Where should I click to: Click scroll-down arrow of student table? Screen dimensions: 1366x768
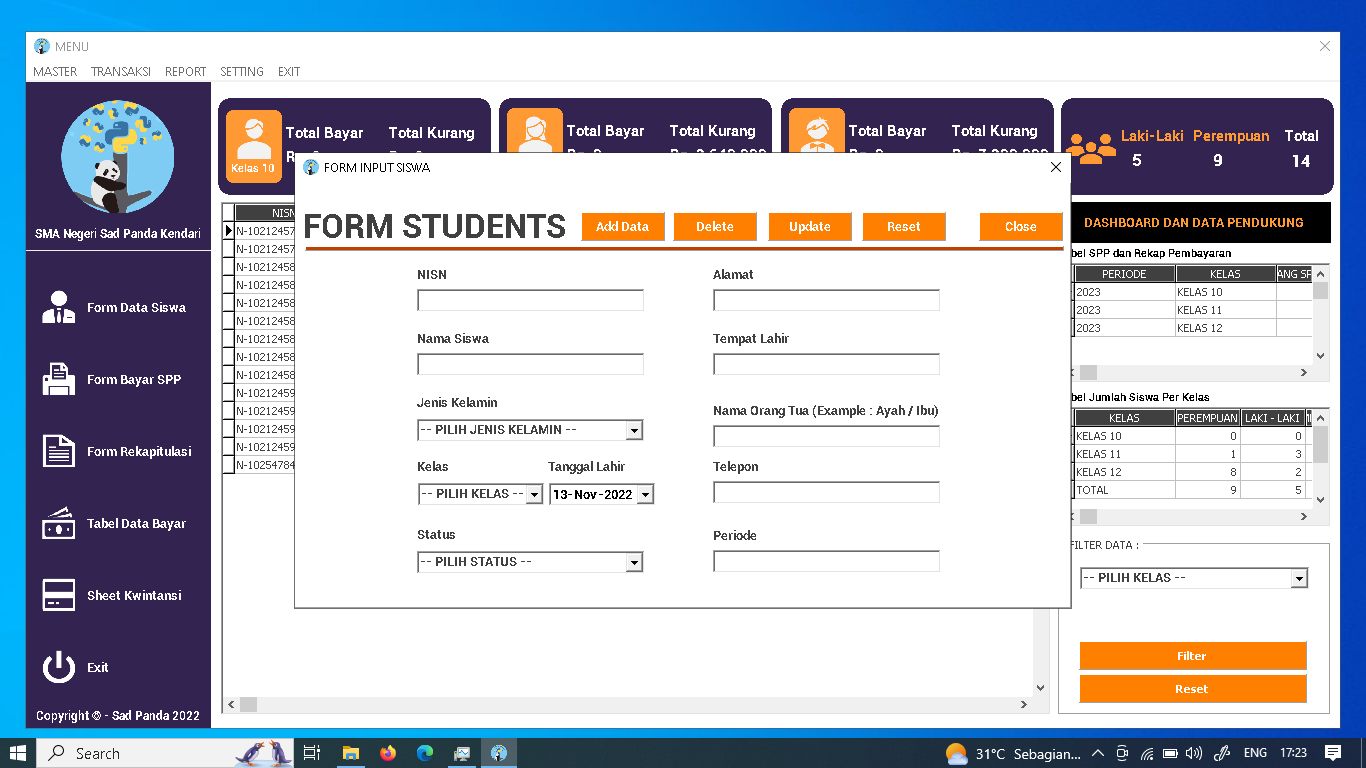point(1040,687)
